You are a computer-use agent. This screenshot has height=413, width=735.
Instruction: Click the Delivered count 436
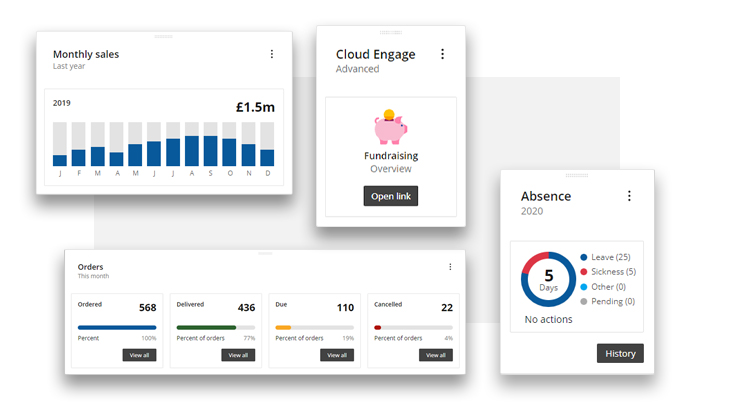click(247, 308)
